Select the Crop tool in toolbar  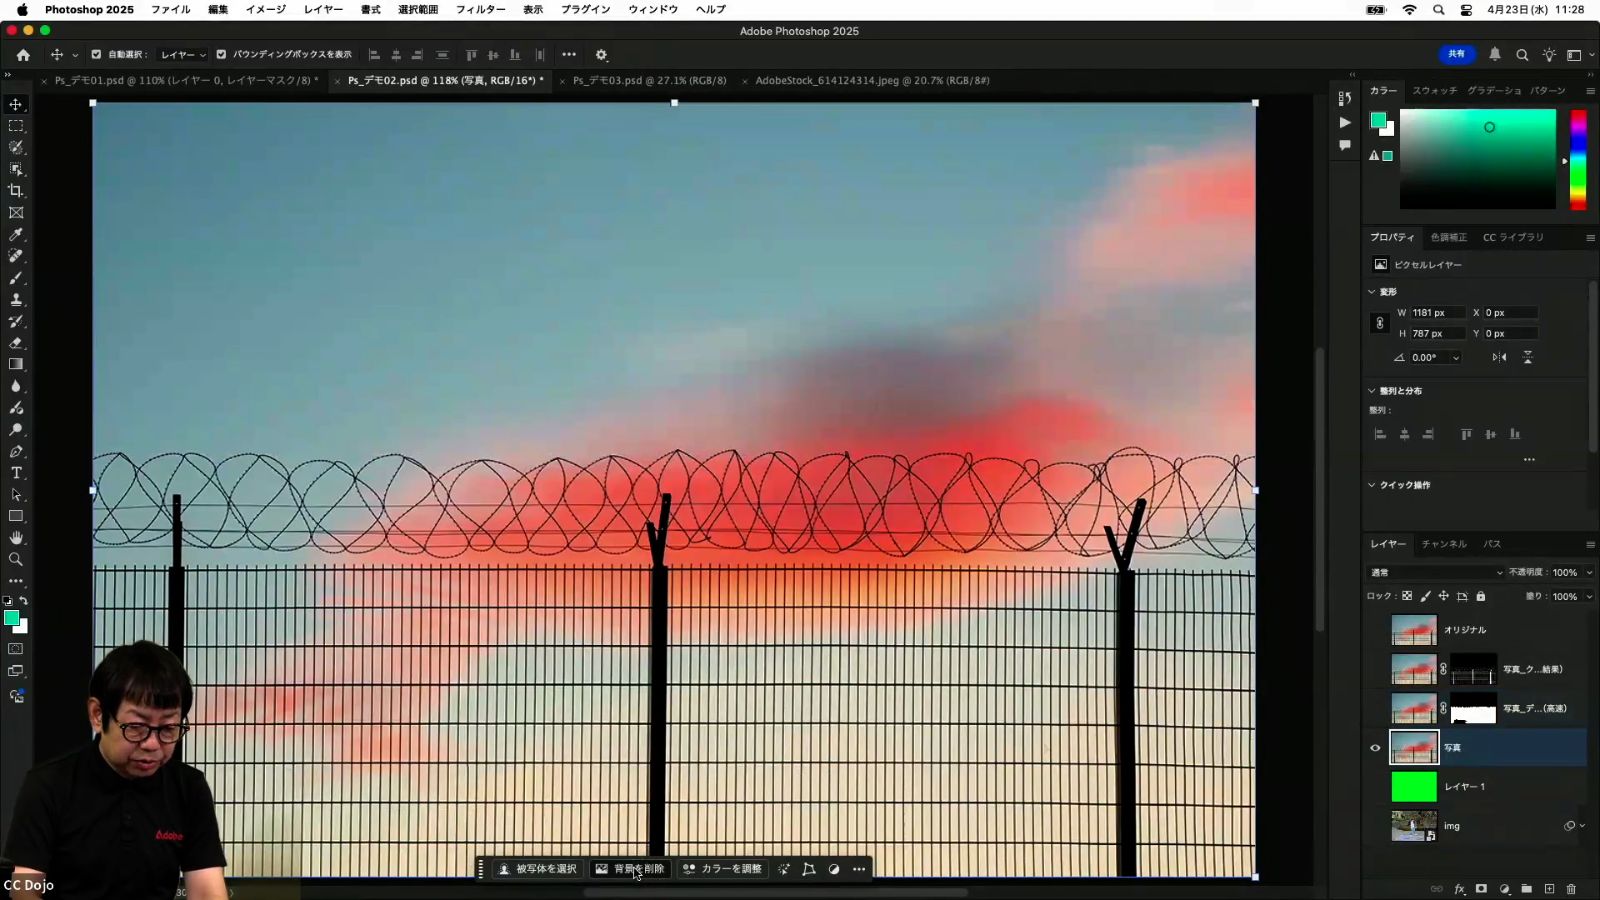[x=16, y=191]
